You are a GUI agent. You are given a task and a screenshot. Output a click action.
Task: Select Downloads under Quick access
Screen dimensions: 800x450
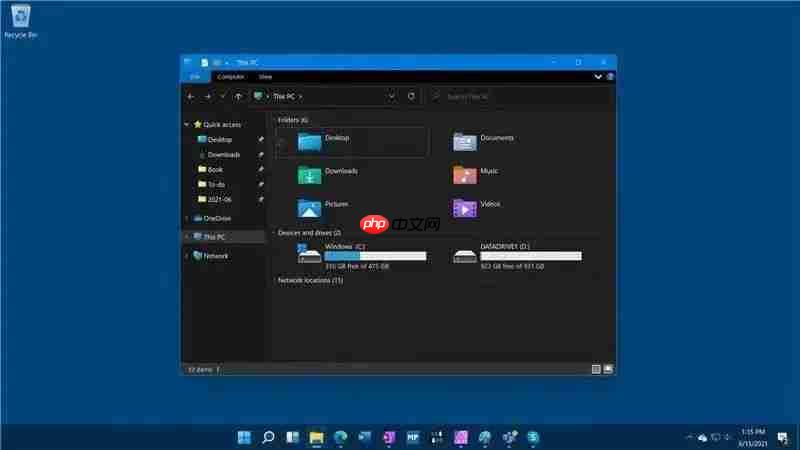pyautogui.click(x=224, y=155)
